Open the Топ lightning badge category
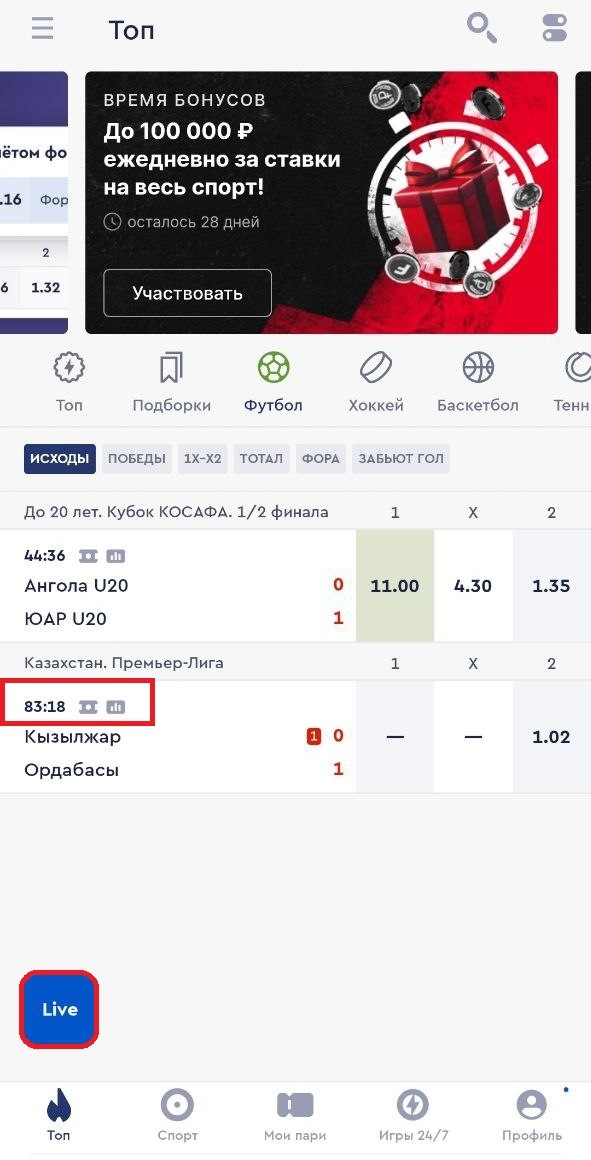 pos(70,367)
